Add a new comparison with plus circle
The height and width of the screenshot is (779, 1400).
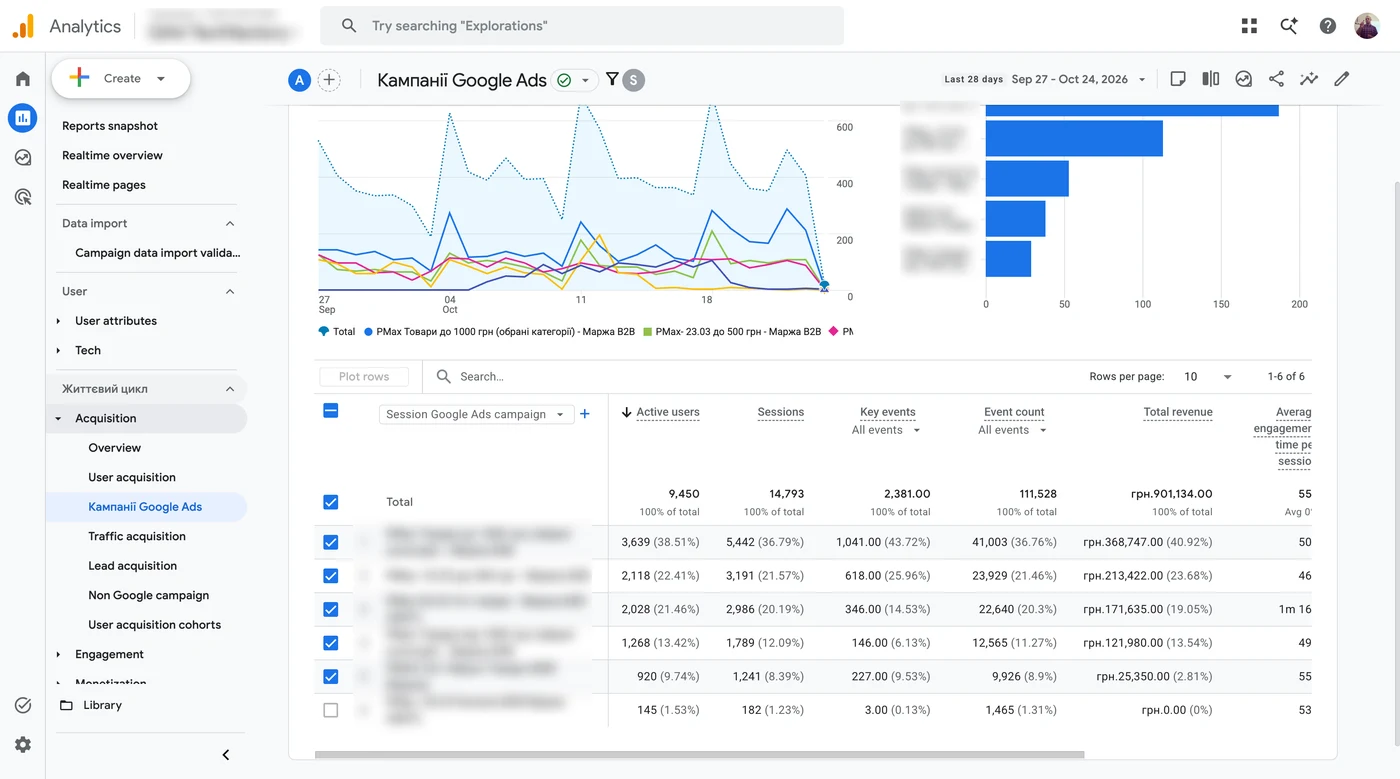pyautogui.click(x=329, y=80)
